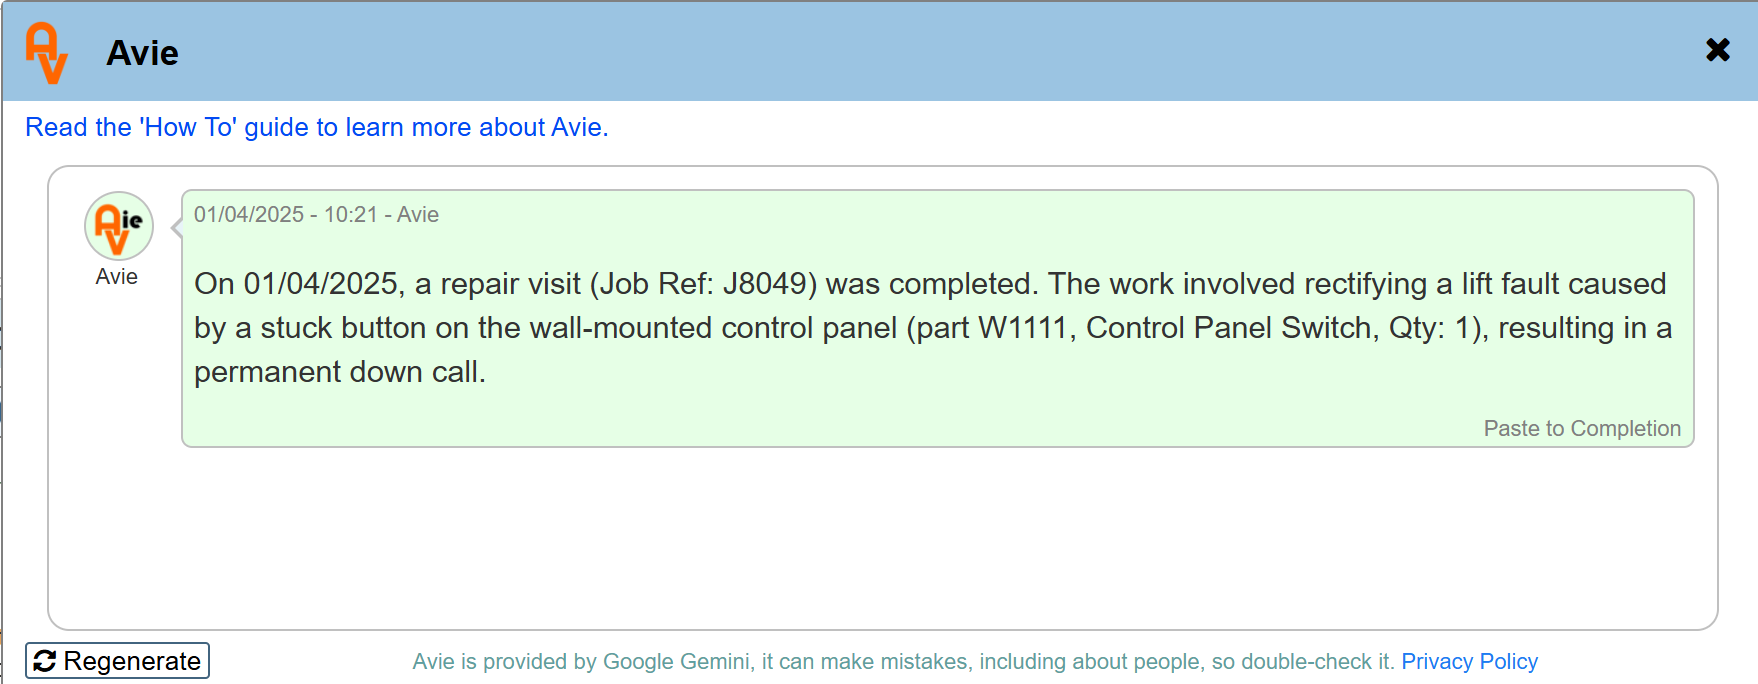Viewport: 1758px width, 684px height.
Task: Click the word Regenerate on the button
Action: pos(132,661)
